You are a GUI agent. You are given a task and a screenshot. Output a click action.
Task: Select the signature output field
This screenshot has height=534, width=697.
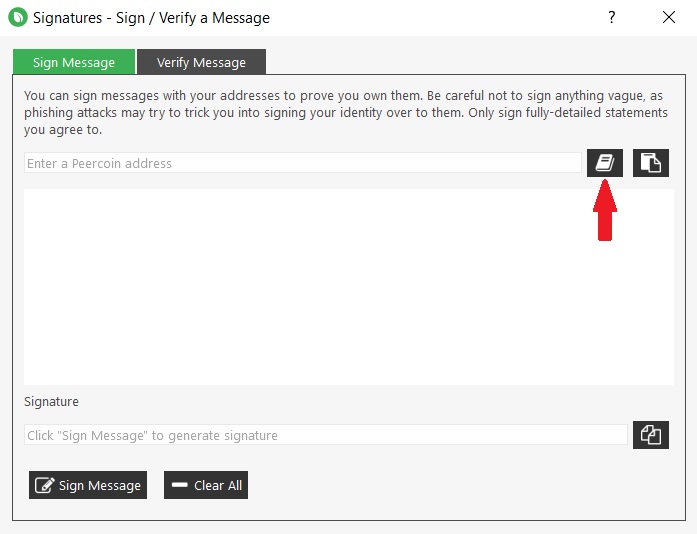pyautogui.click(x=325, y=435)
